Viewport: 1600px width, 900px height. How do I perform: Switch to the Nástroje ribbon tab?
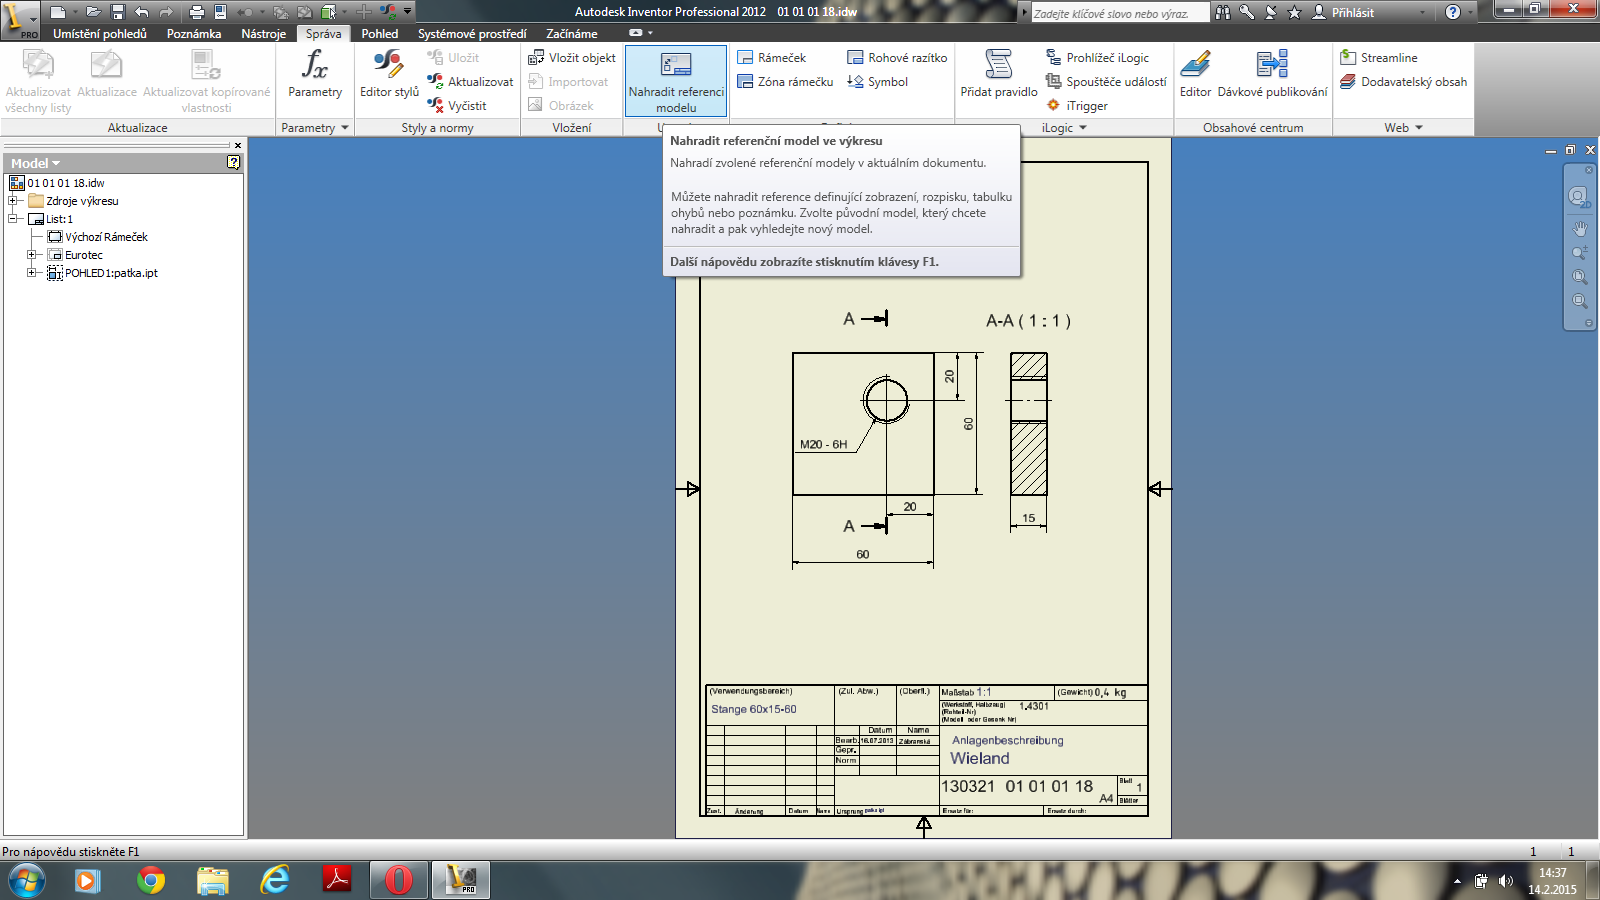pyautogui.click(x=264, y=33)
